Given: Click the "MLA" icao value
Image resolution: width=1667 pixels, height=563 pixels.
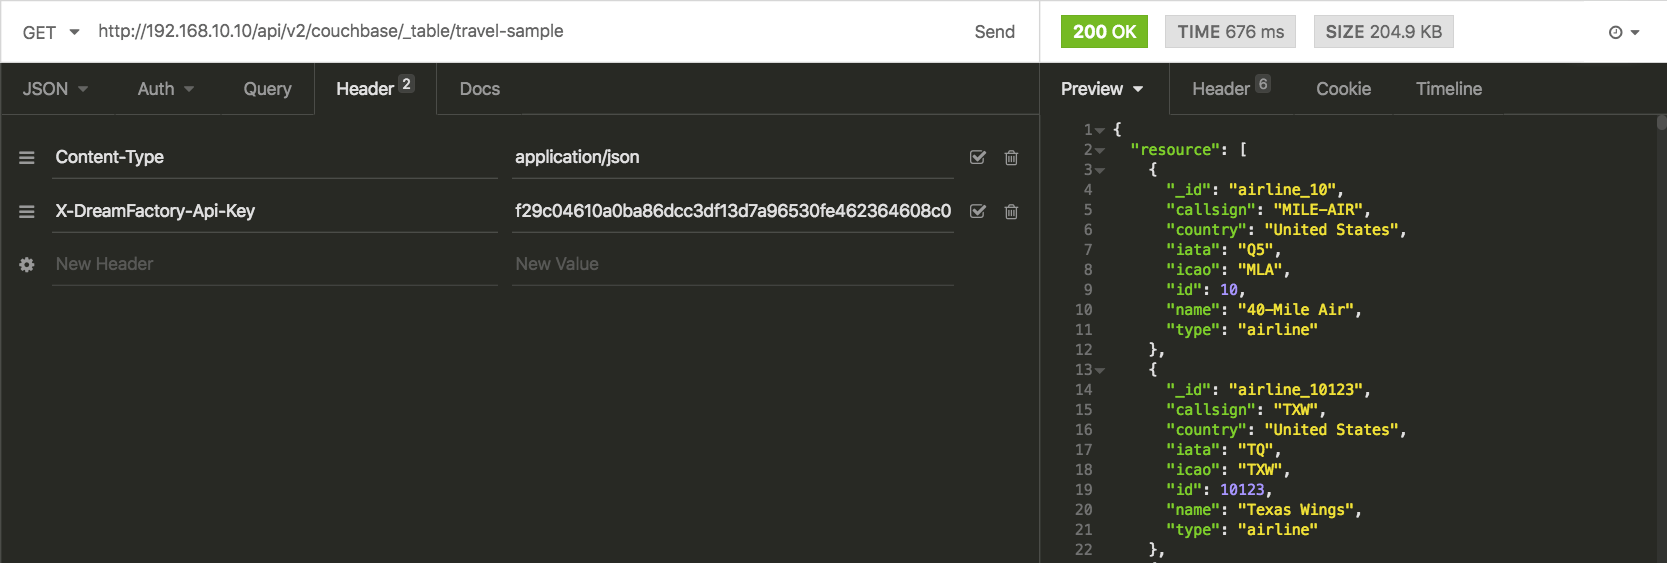Looking at the screenshot, I should (1260, 270).
